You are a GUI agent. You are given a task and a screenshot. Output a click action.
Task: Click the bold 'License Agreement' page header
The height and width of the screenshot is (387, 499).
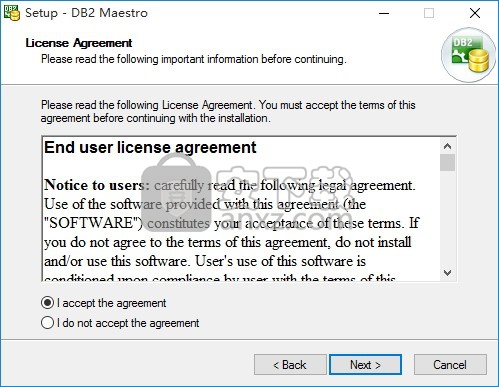79,43
